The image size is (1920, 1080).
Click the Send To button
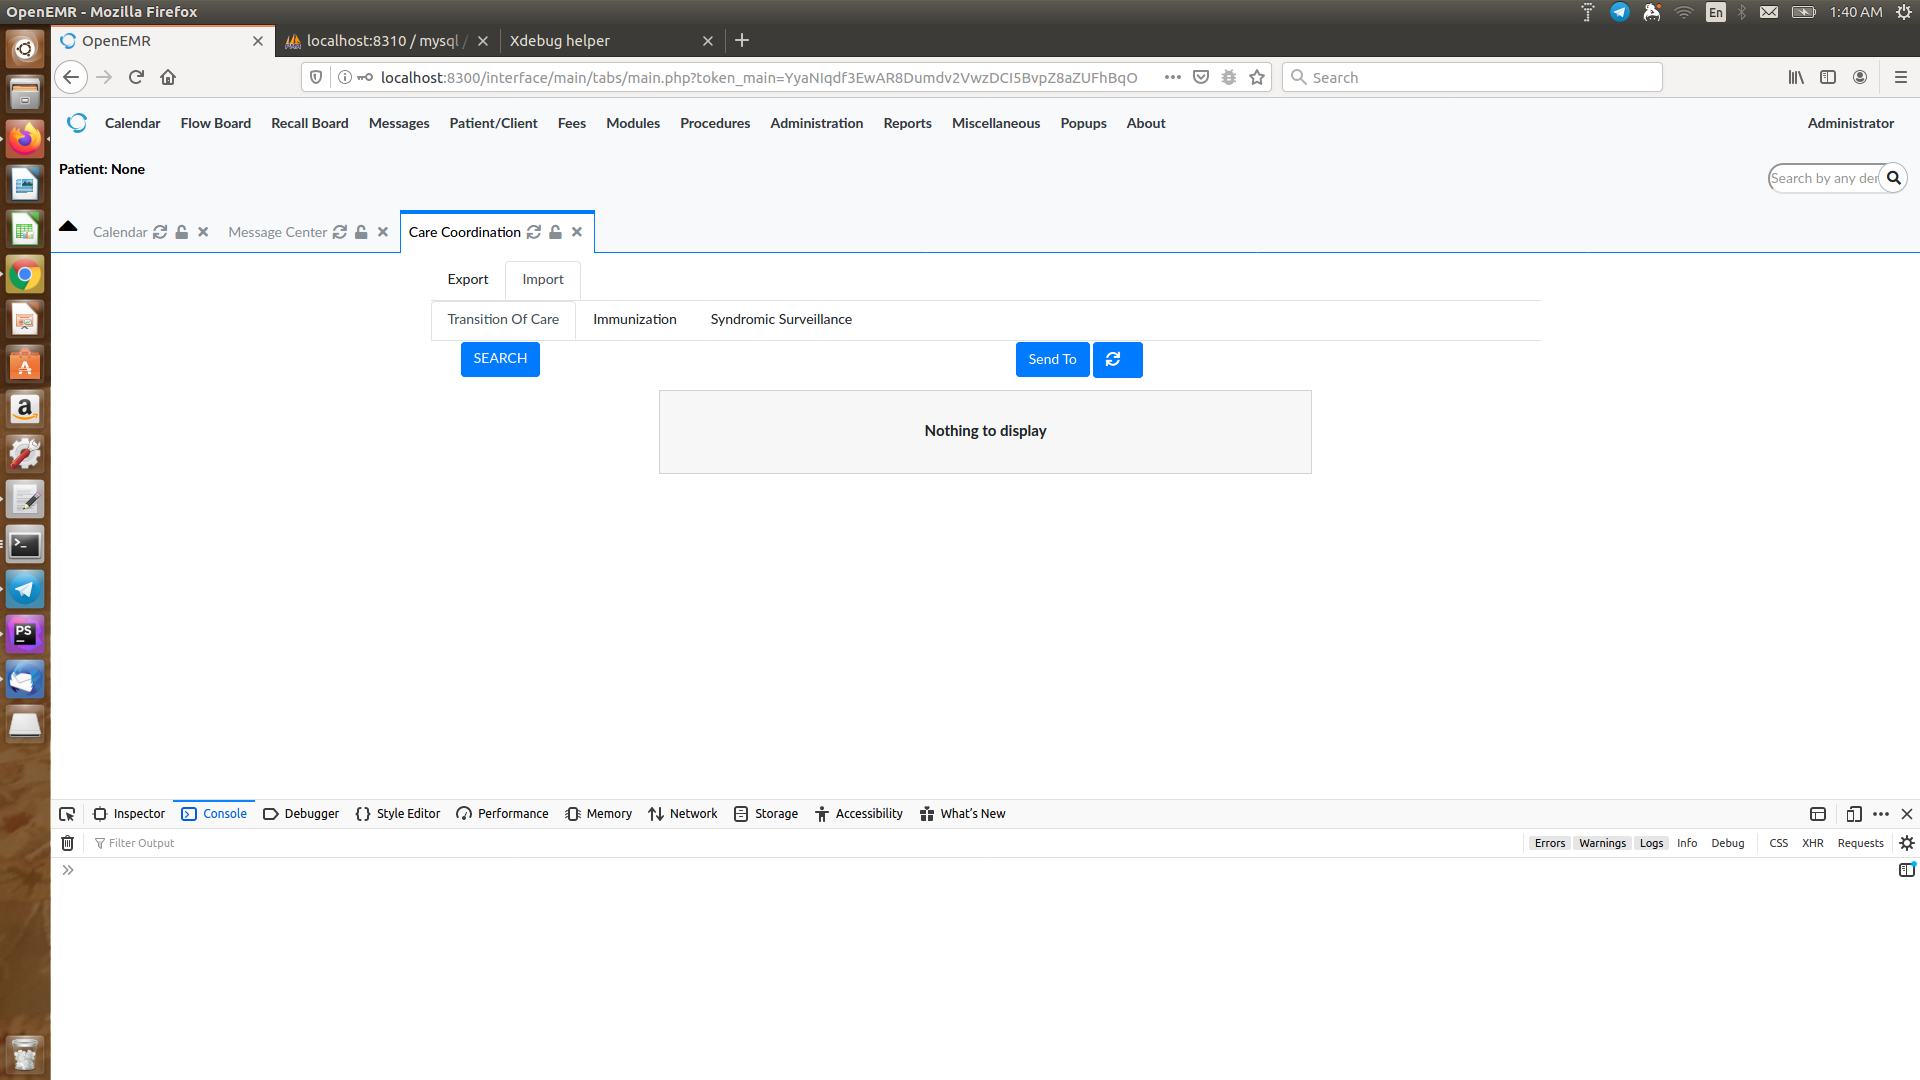(x=1052, y=359)
